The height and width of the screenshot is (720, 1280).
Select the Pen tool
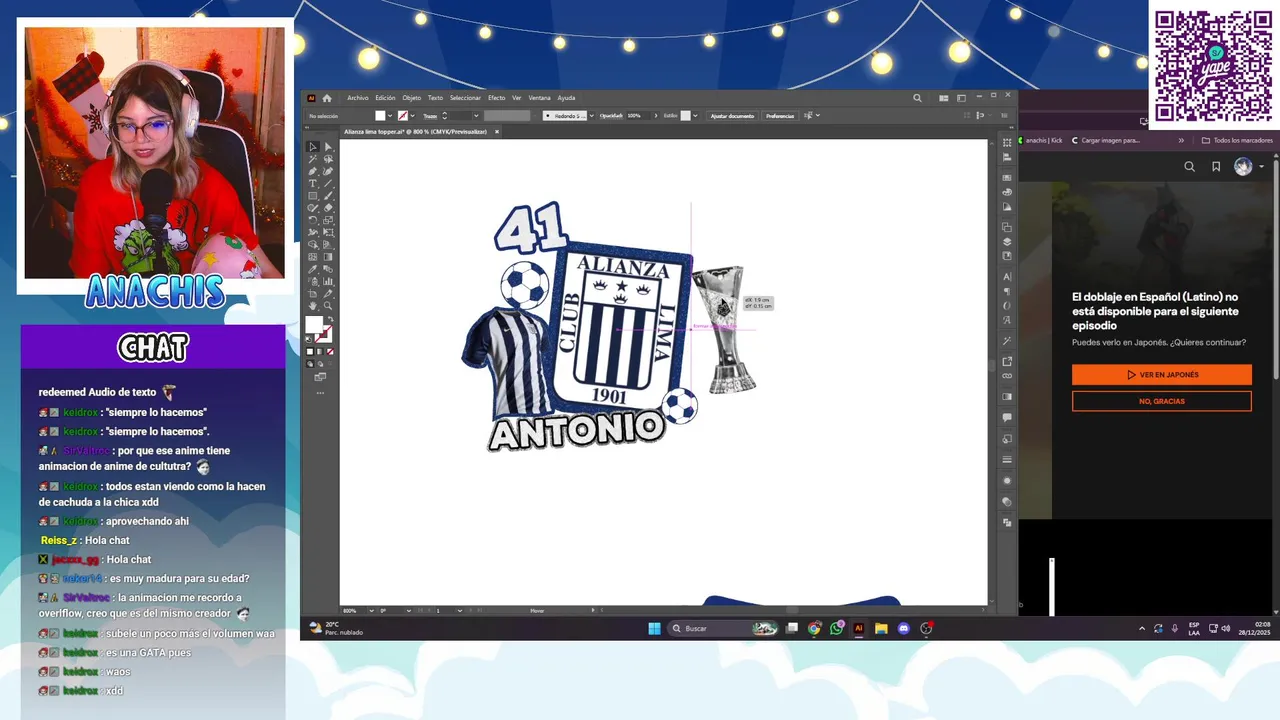point(313,171)
